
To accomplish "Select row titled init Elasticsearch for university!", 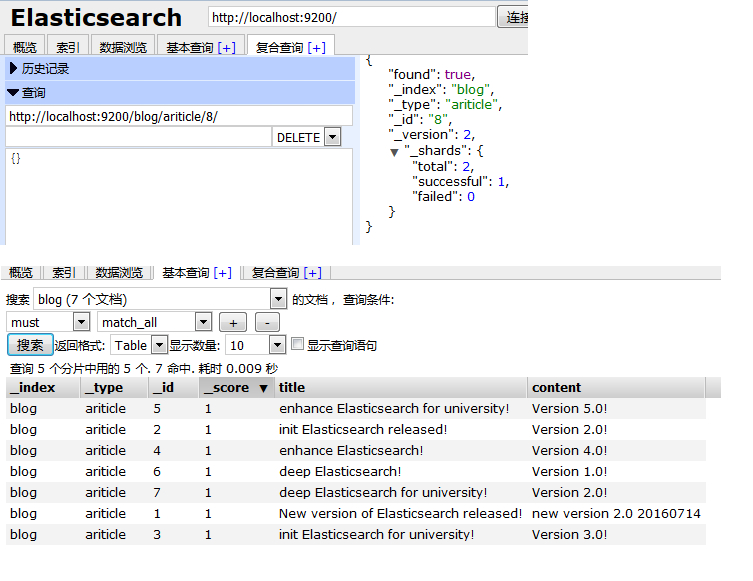I will click(356, 535).
